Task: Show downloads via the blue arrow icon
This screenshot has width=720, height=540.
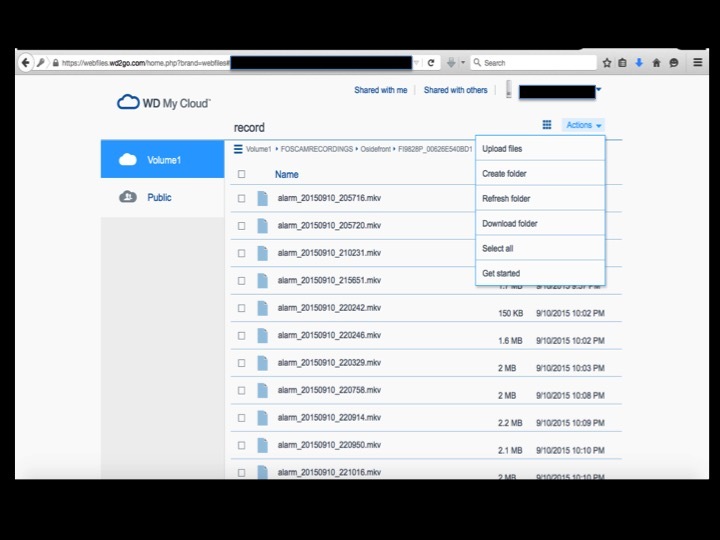Action: tap(639, 63)
